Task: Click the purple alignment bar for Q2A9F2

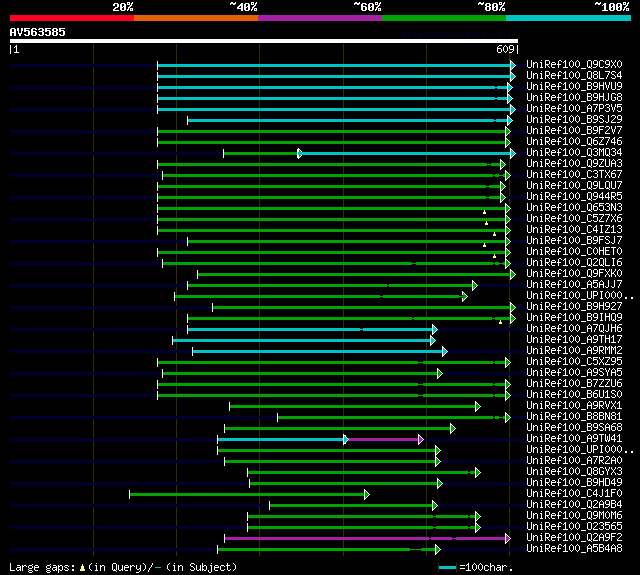Action: (365, 538)
